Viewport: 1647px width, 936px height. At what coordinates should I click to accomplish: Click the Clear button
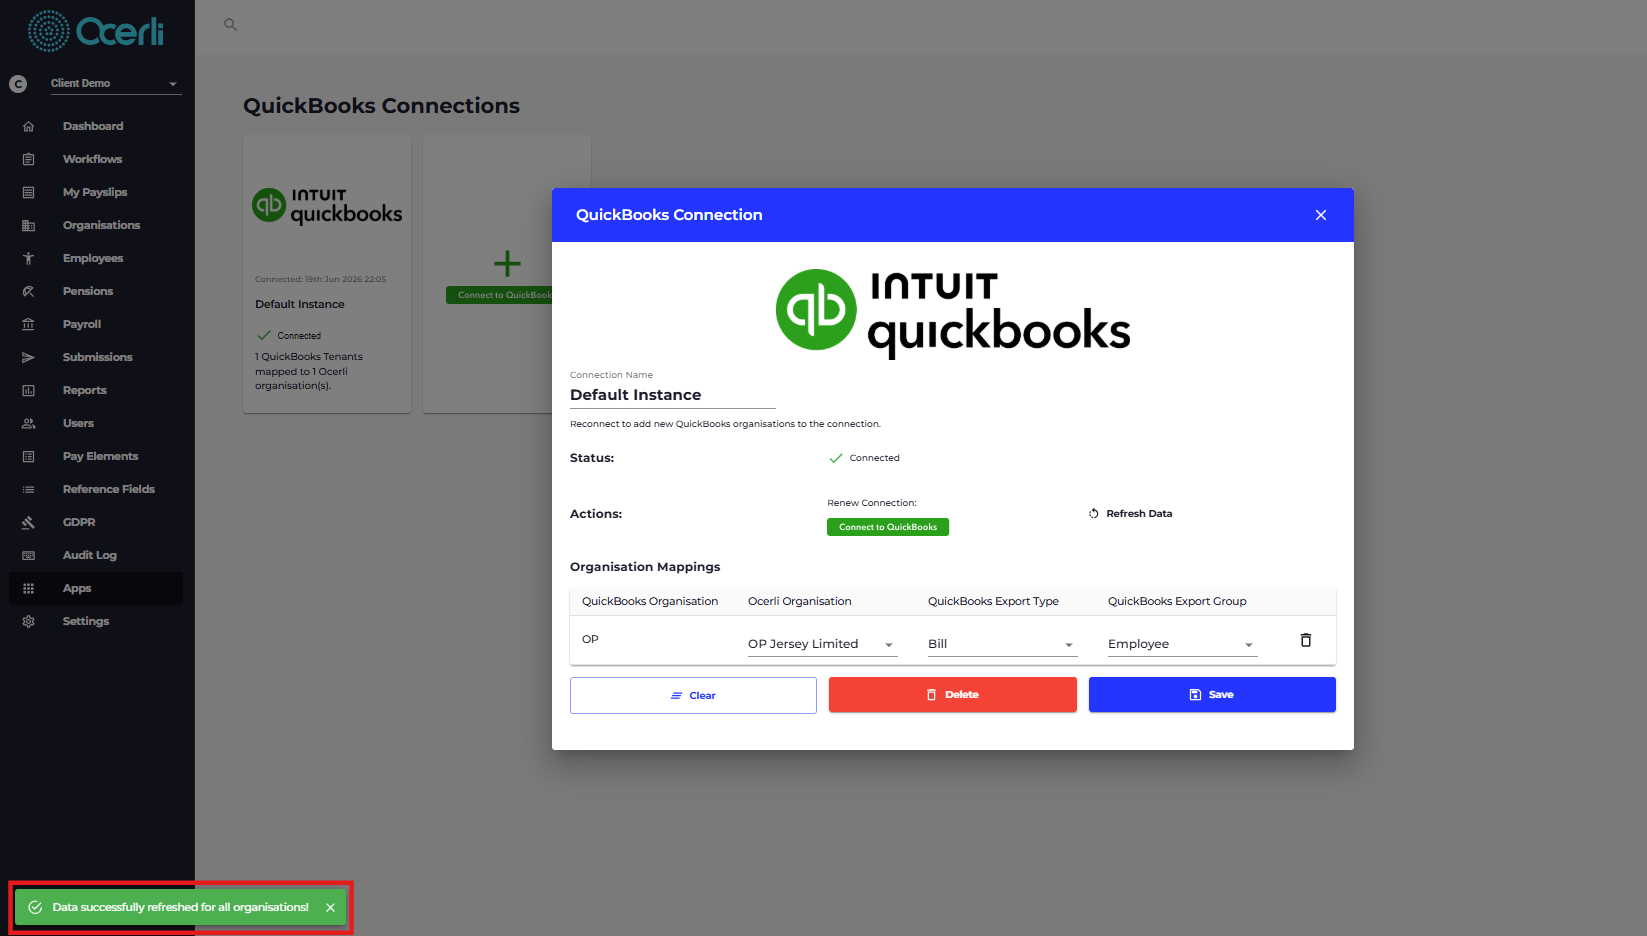(x=693, y=695)
